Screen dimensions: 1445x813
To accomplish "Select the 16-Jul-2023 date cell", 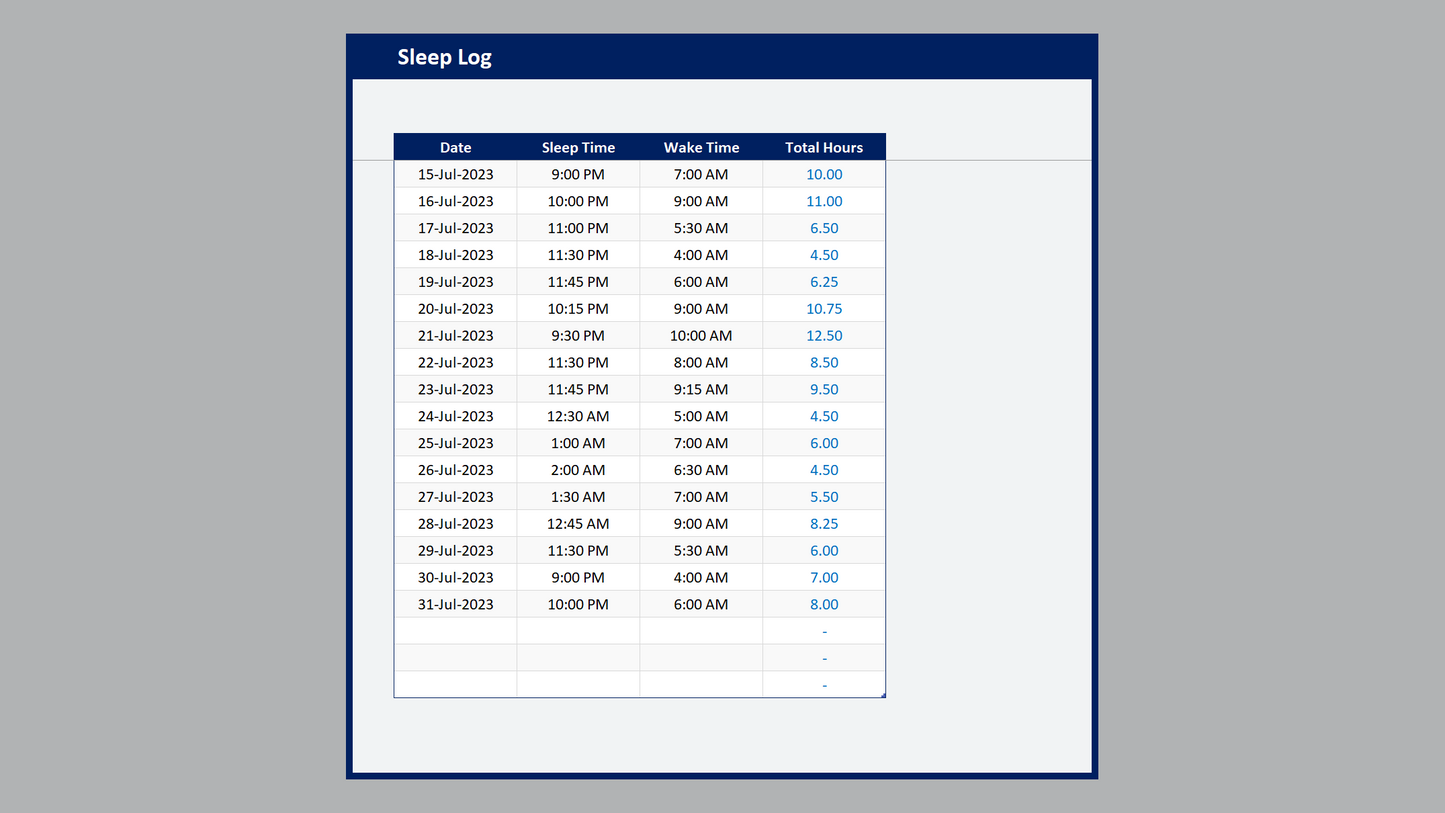I will pyautogui.click(x=455, y=201).
